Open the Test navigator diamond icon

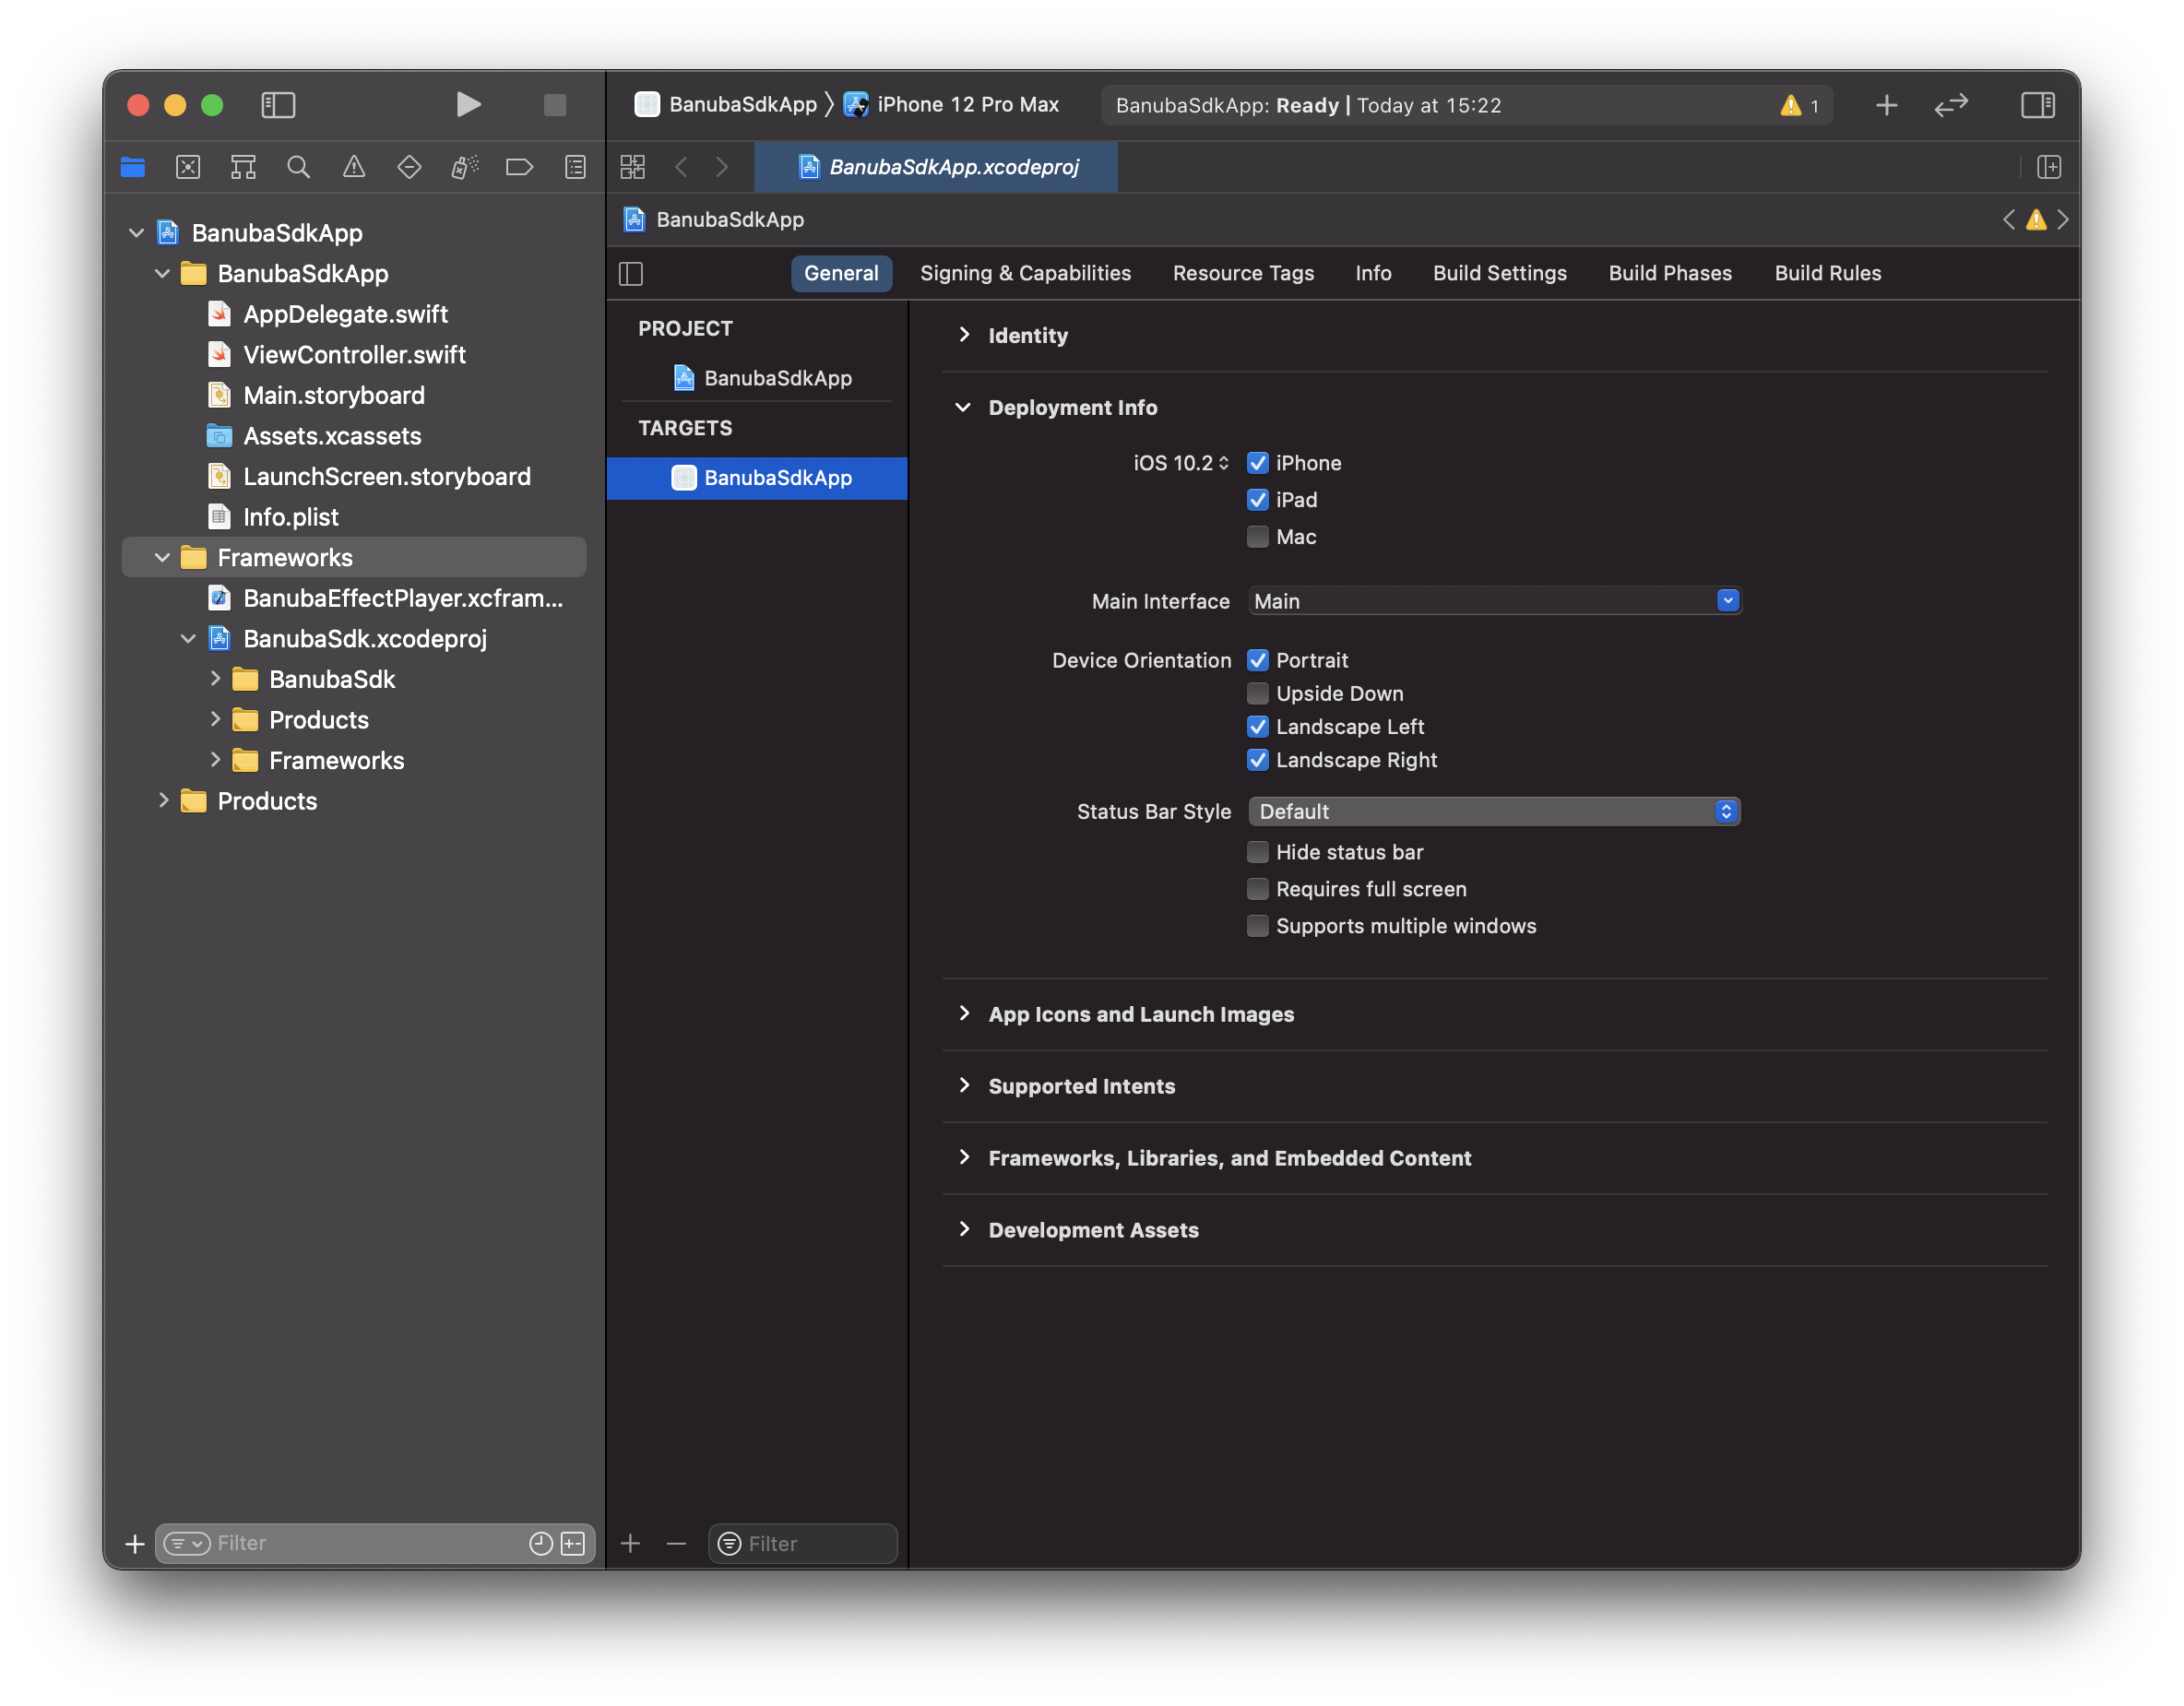pyautogui.click(x=409, y=167)
